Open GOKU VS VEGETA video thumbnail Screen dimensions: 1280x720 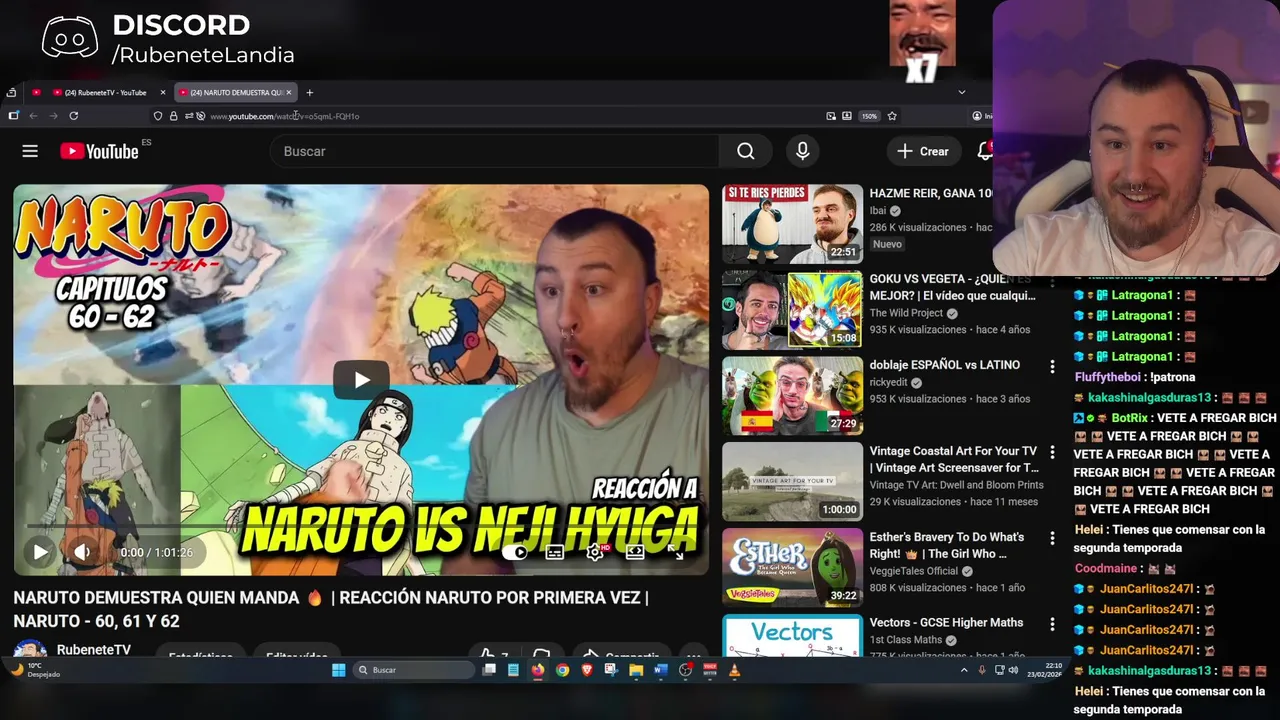pos(792,310)
